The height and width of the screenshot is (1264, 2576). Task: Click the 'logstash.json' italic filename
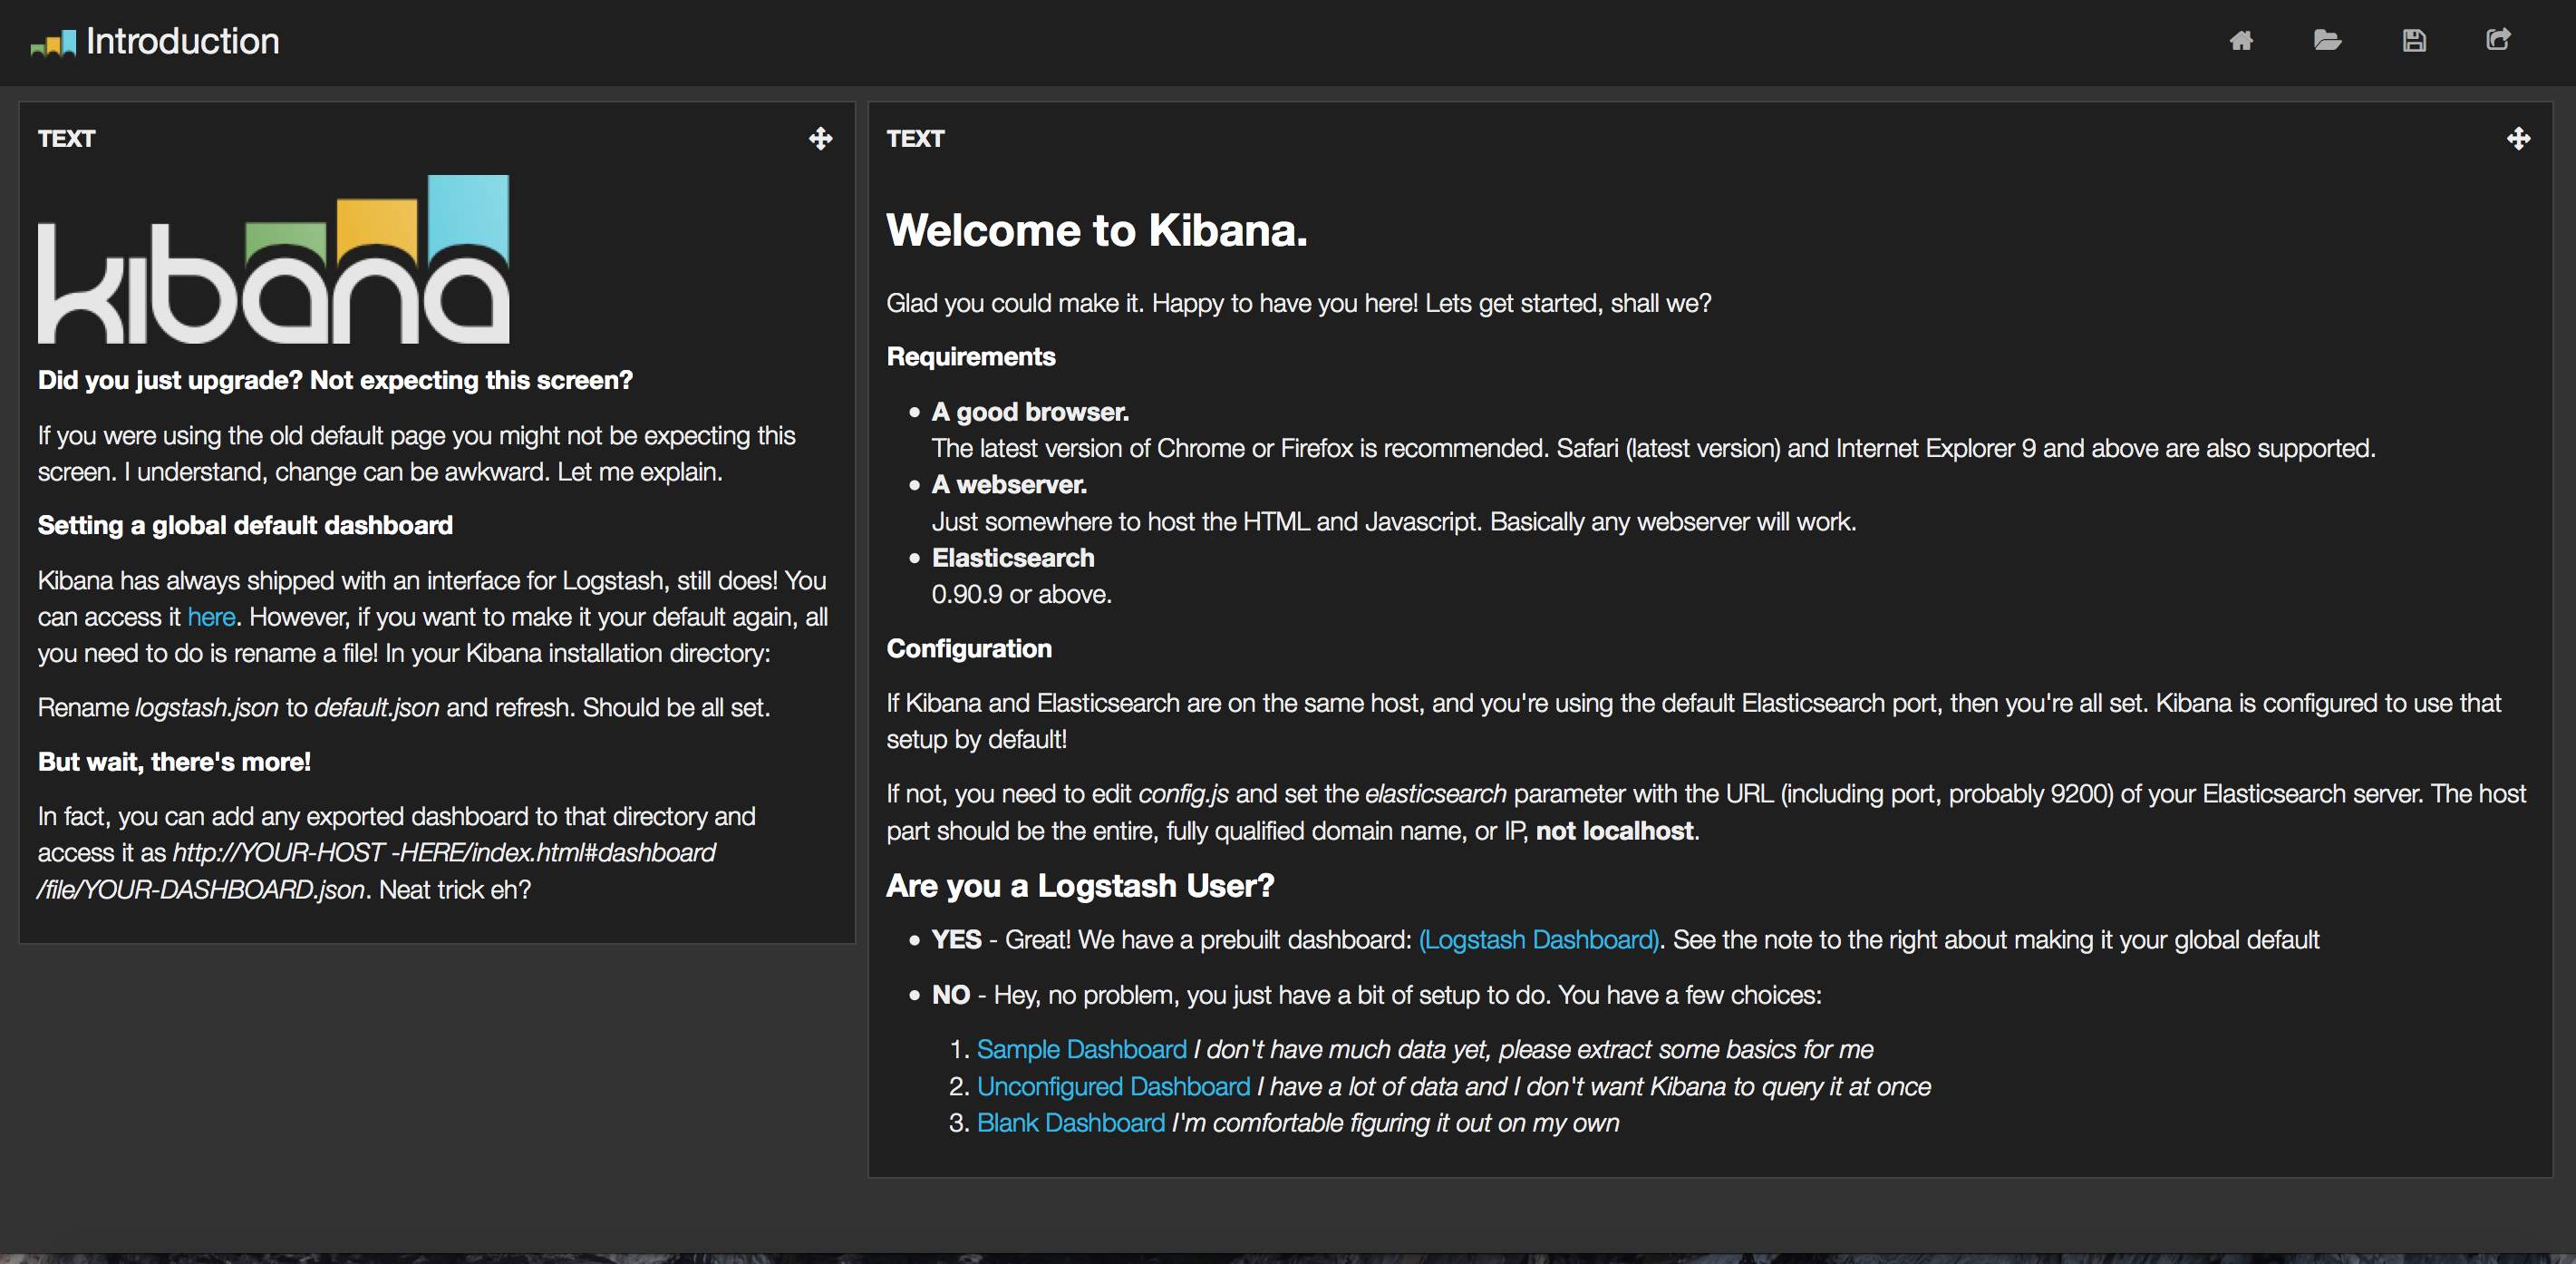point(207,708)
